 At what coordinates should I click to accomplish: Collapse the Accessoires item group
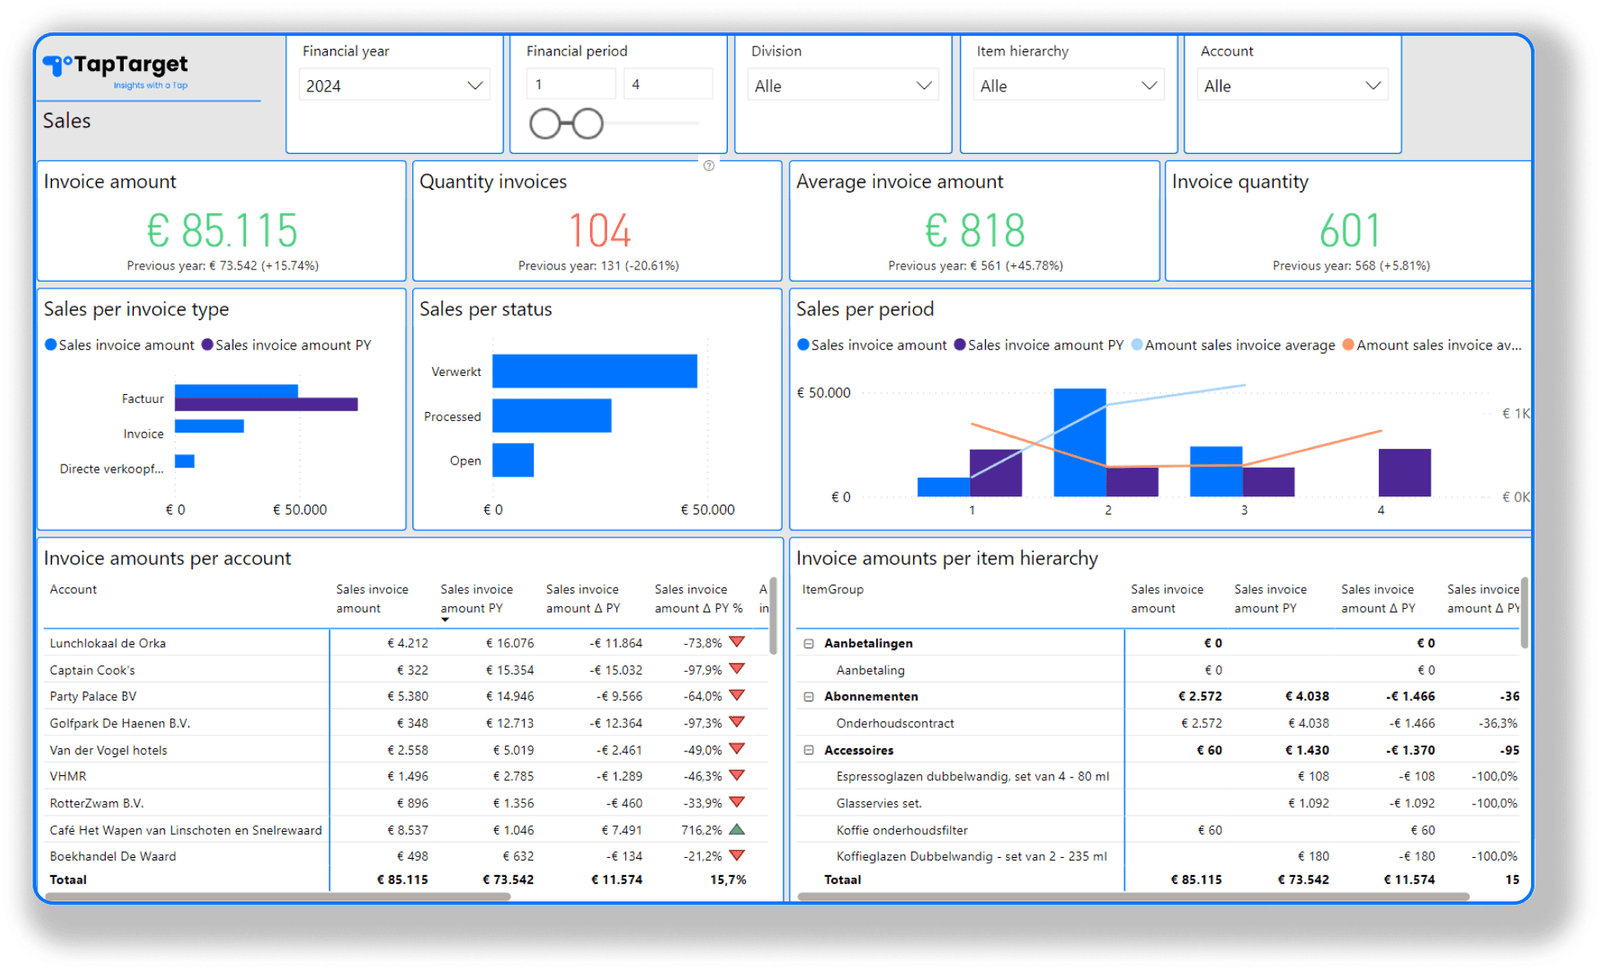809,750
